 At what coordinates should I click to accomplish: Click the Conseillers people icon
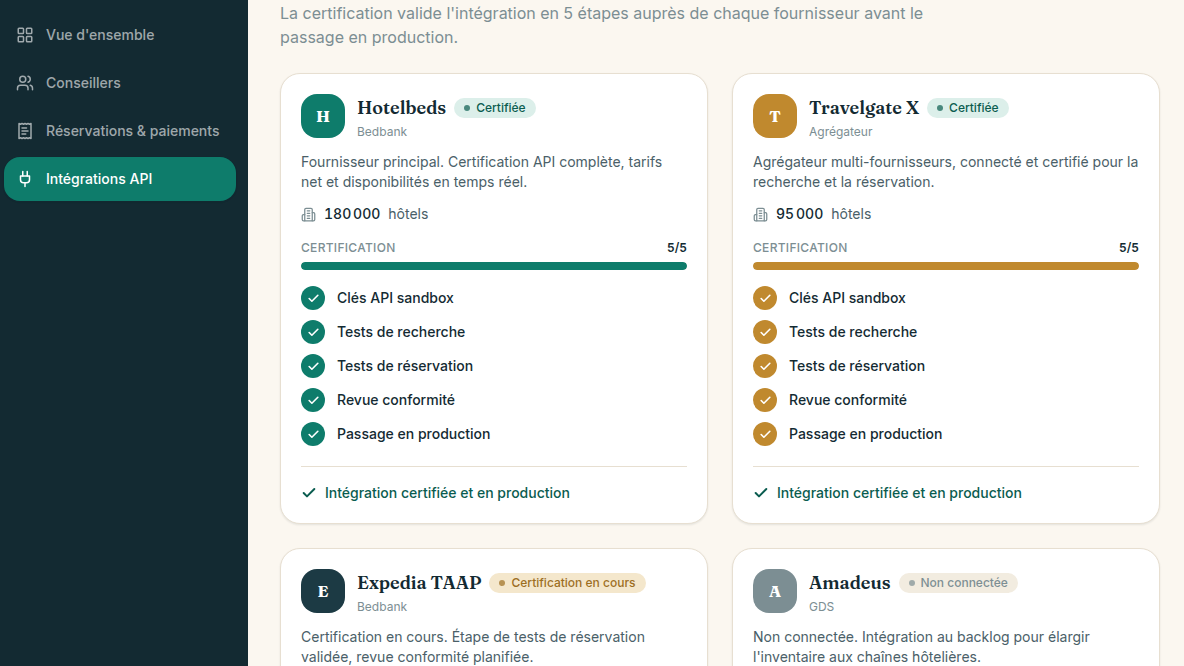click(25, 83)
